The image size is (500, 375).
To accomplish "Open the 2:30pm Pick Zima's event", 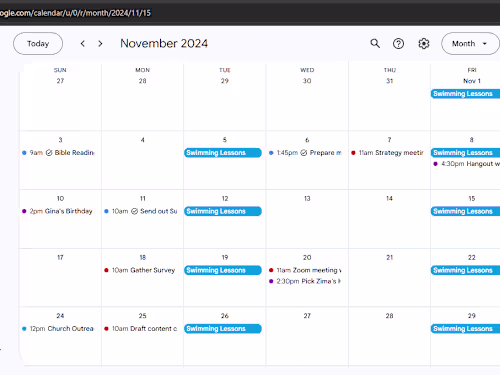I will coord(305,281).
